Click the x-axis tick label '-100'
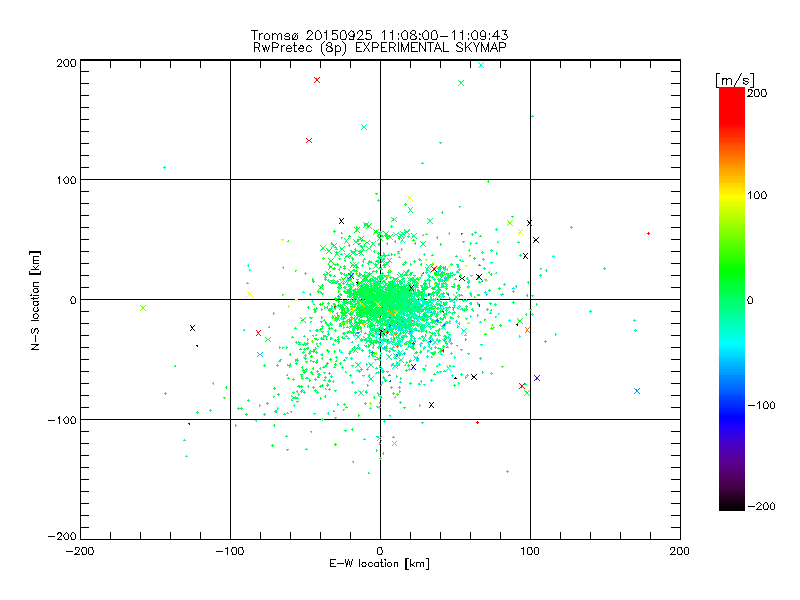The width and height of the screenshot is (800, 600). tap(230, 551)
